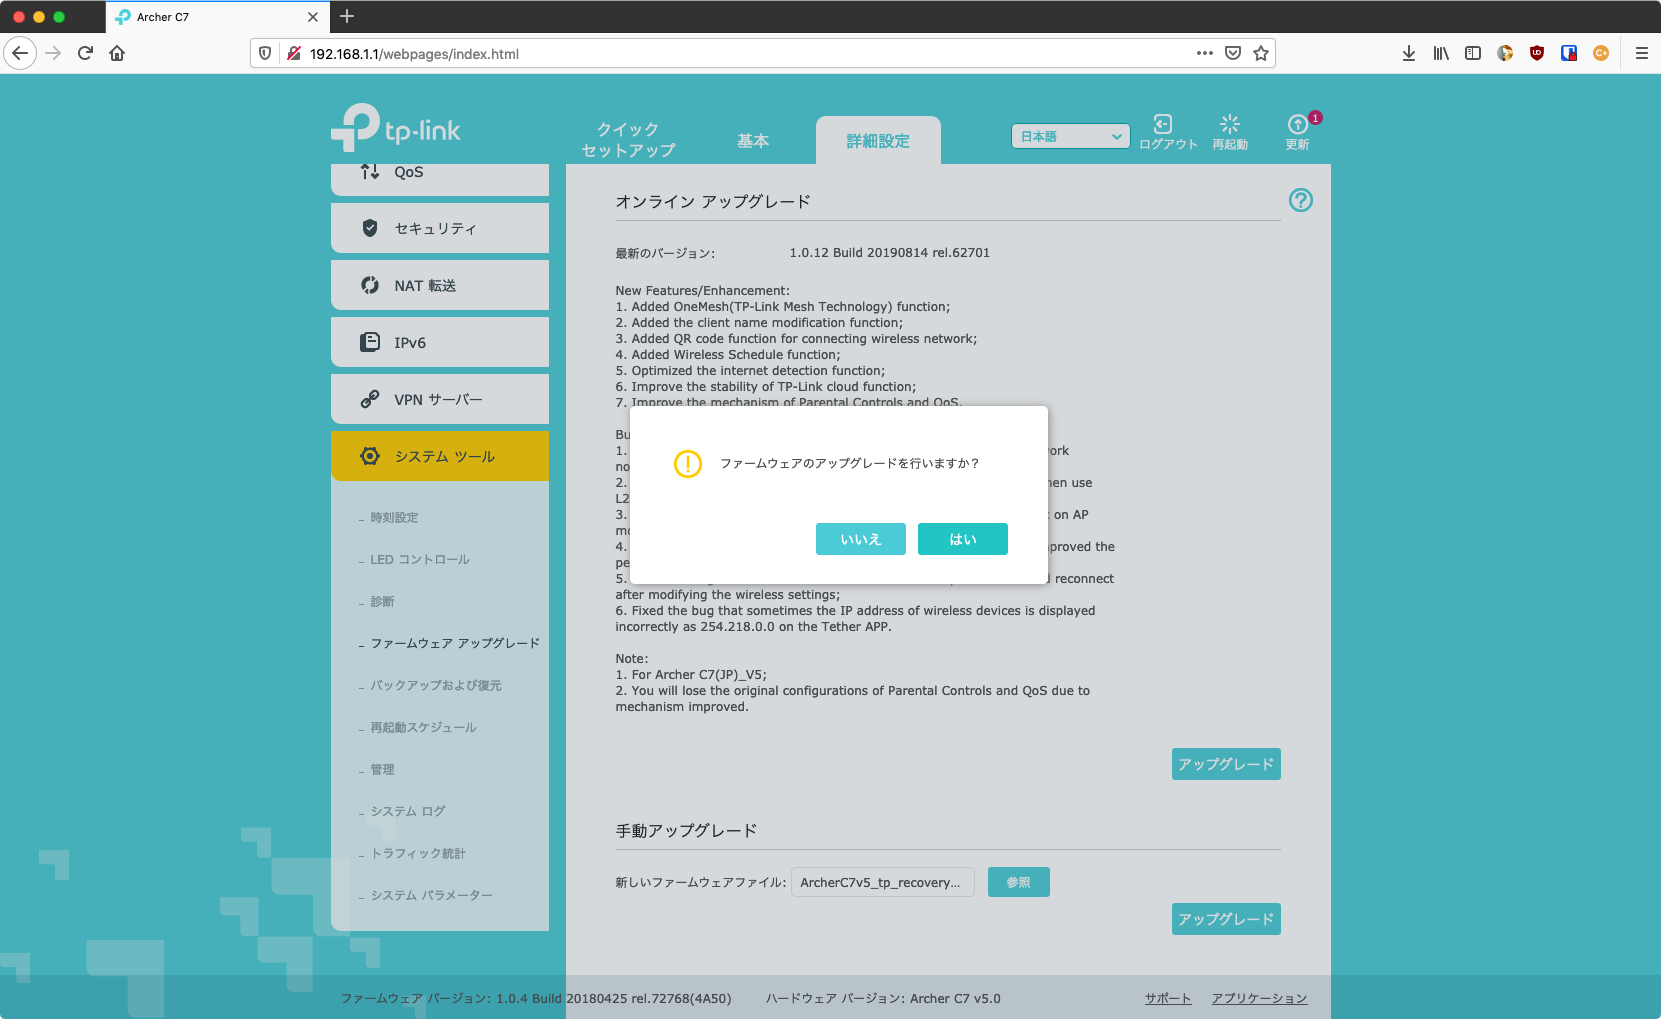Click the browser home icon
The height and width of the screenshot is (1019, 1661).
click(x=117, y=53)
